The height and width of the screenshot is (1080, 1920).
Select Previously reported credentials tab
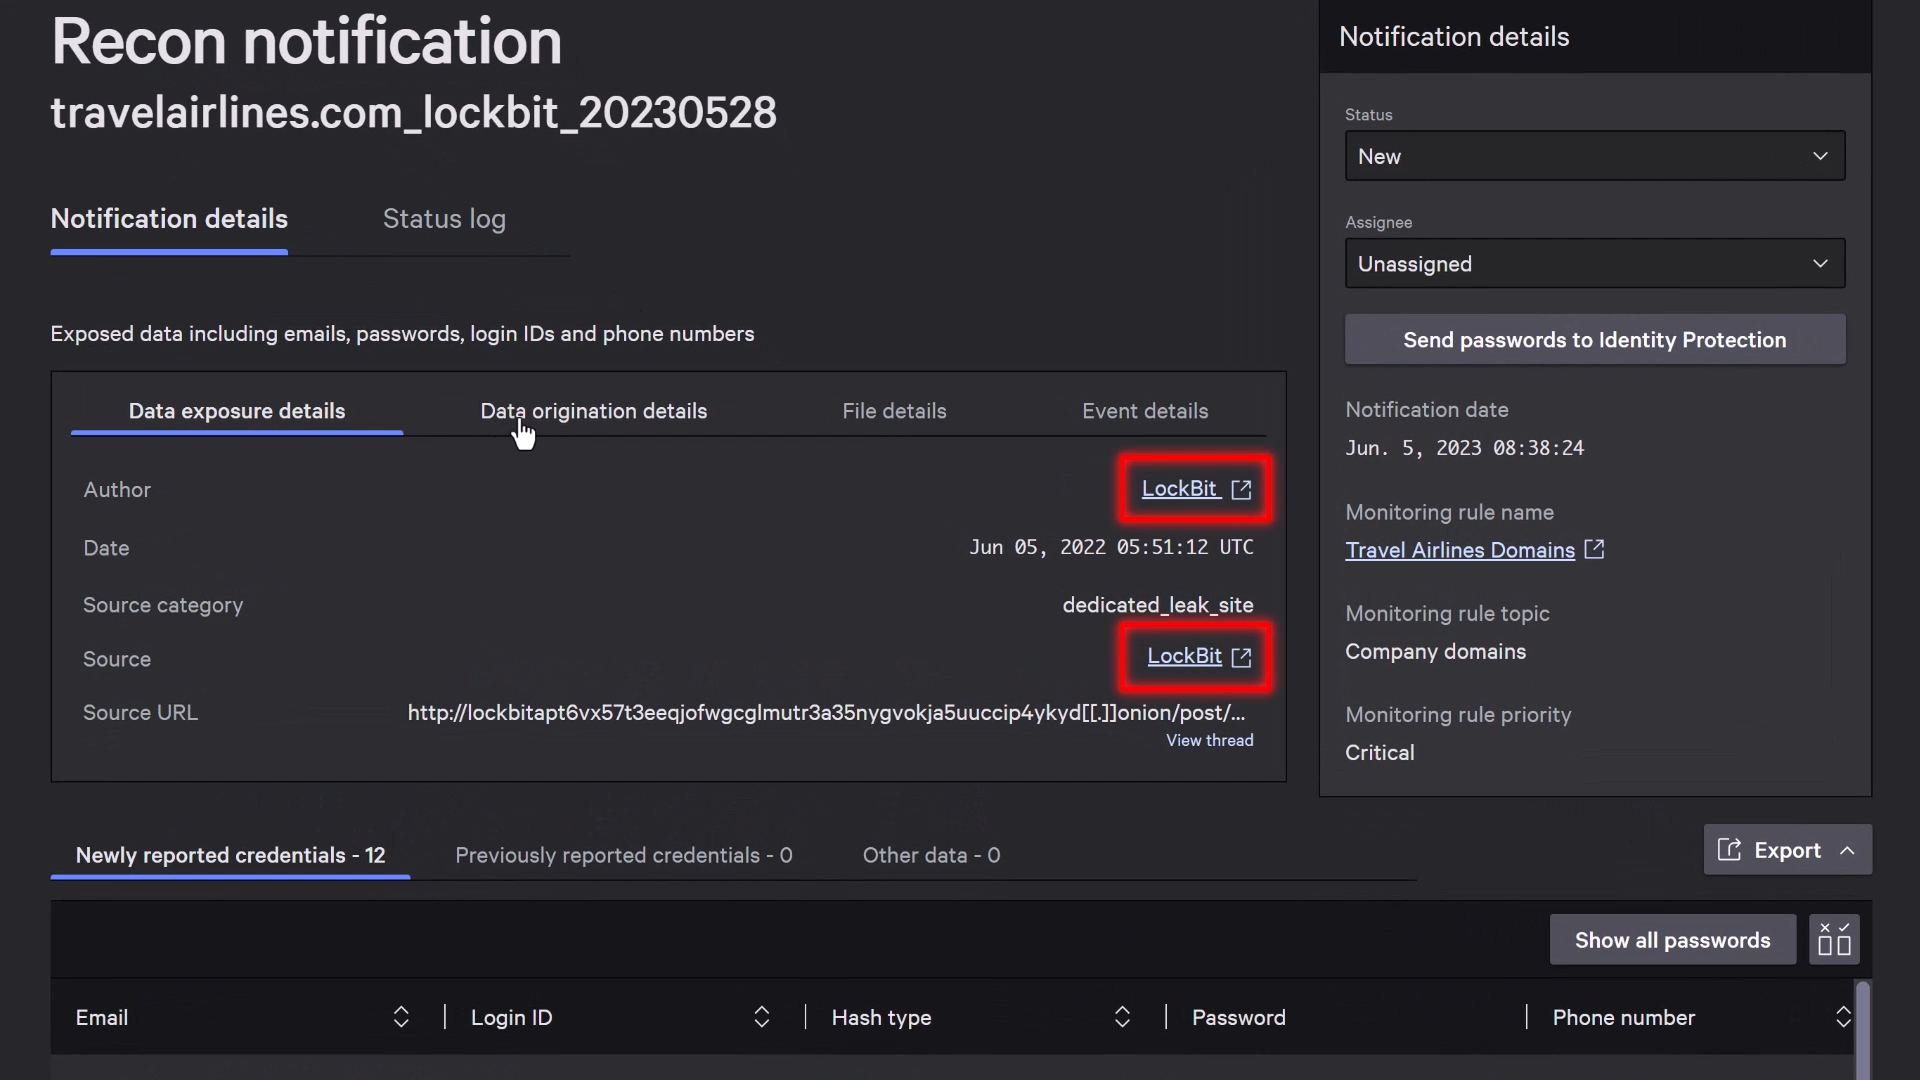624,855
